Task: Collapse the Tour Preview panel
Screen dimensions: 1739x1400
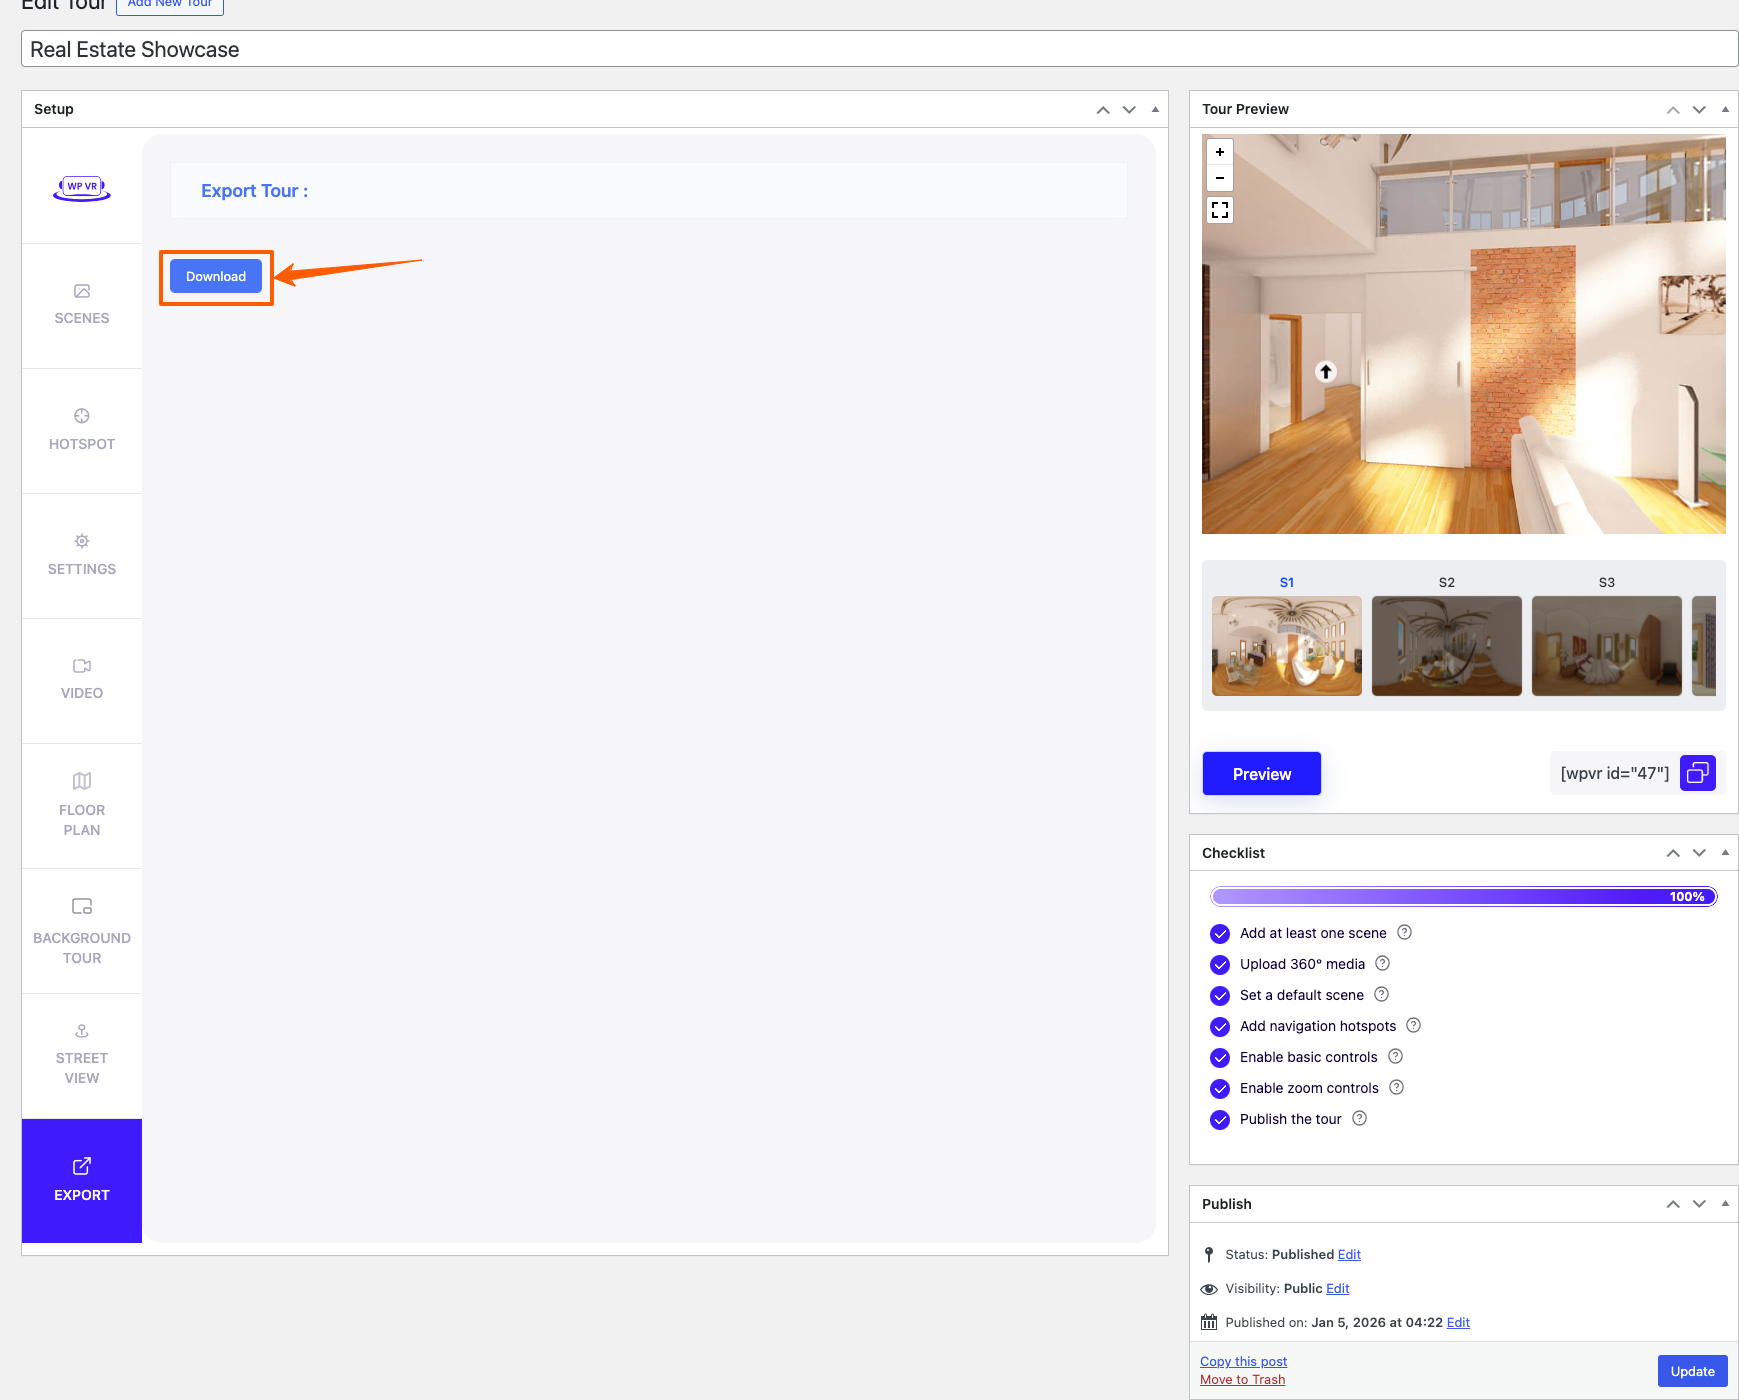Action: point(1724,109)
